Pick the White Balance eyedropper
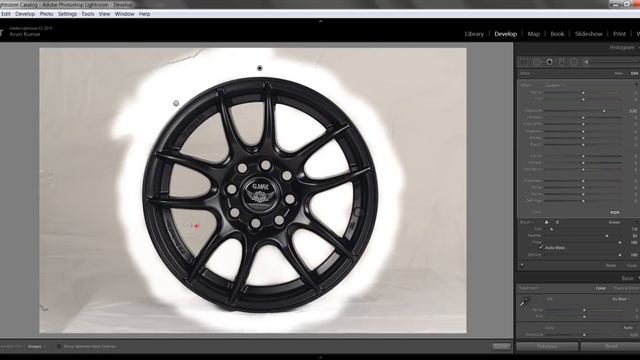 click(x=524, y=302)
